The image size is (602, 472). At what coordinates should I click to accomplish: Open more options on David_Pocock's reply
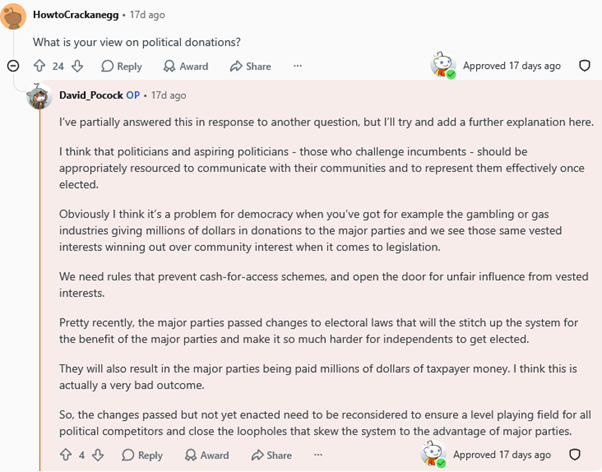[x=318, y=455]
